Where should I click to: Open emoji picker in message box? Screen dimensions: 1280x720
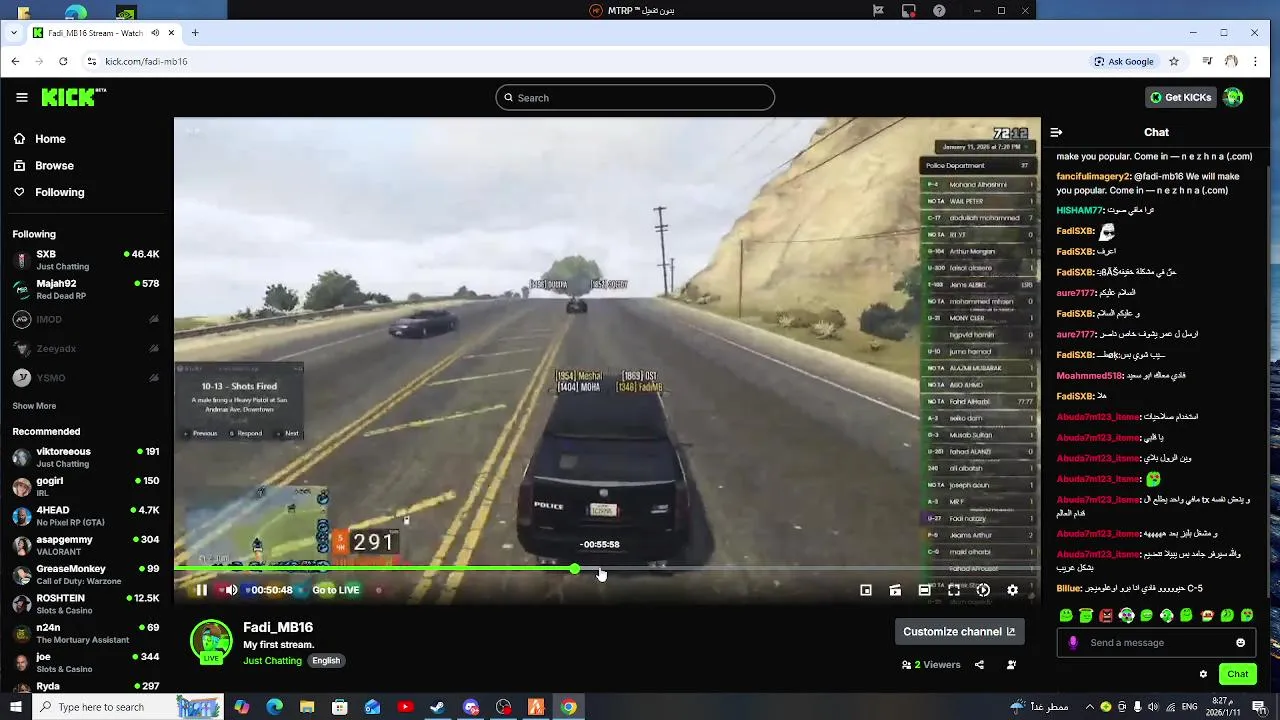pos(1240,643)
